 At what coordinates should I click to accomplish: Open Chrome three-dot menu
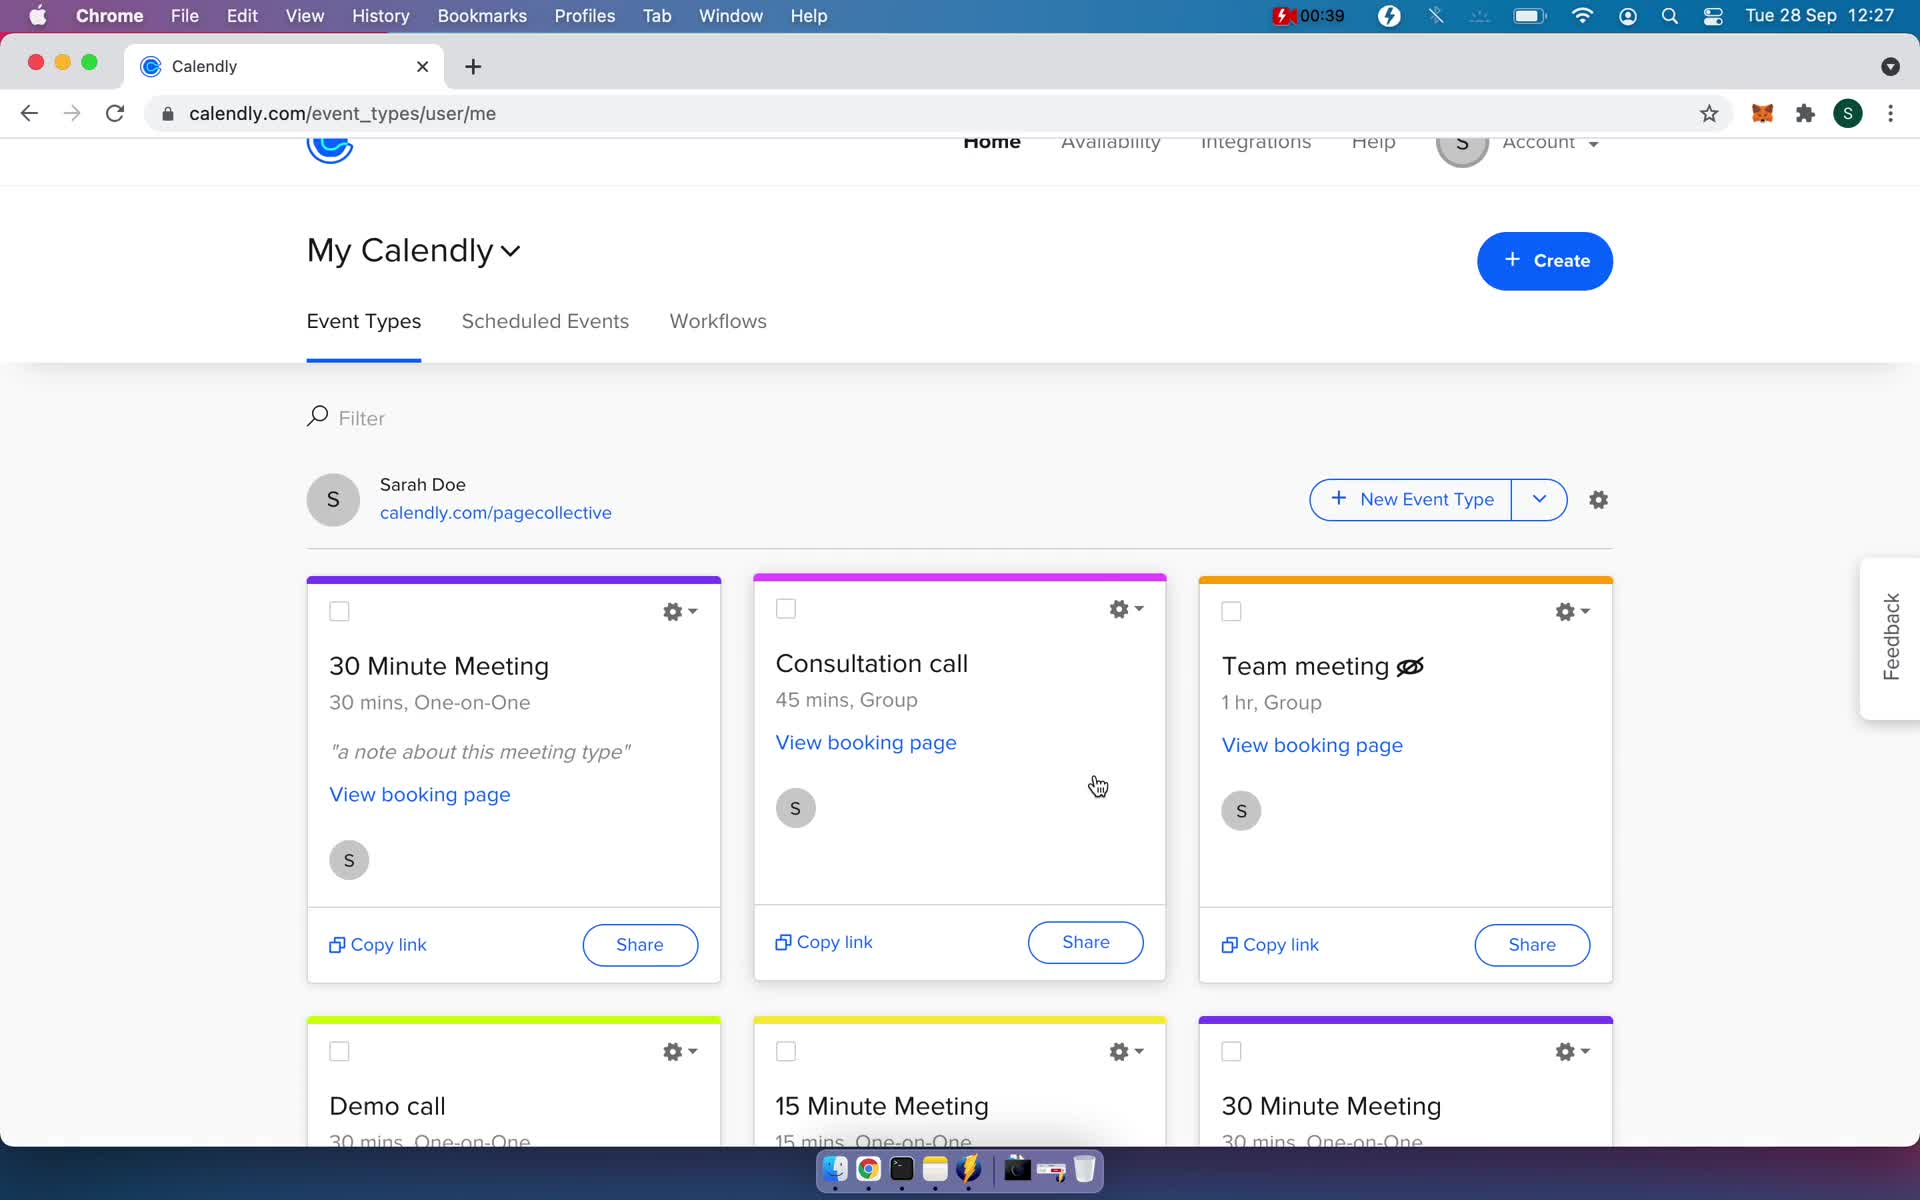click(1890, 114)
